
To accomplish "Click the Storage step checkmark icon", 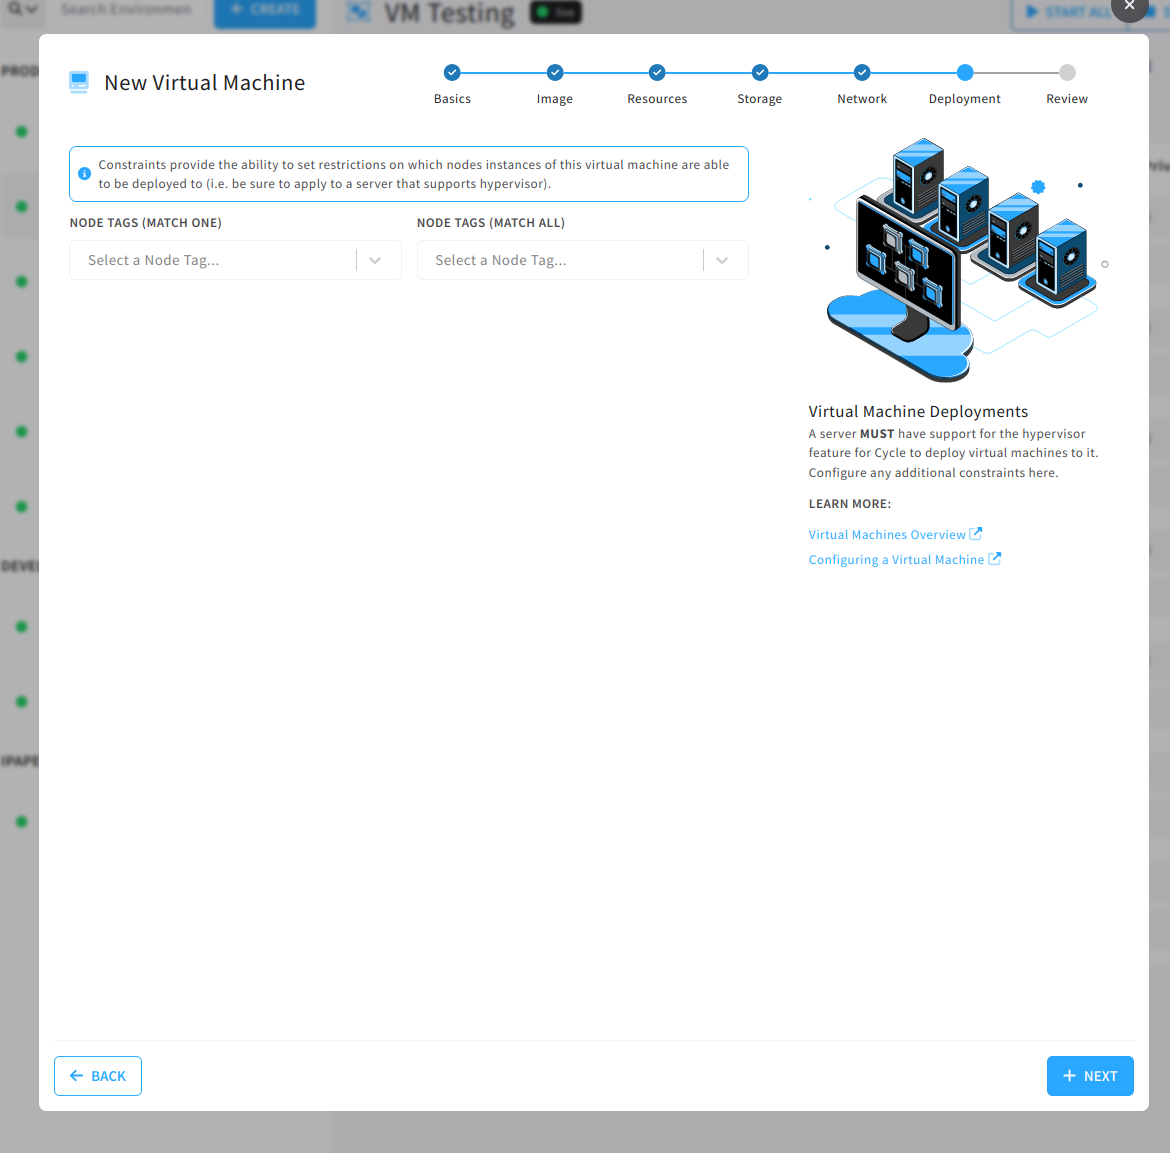I will [759, 72].
